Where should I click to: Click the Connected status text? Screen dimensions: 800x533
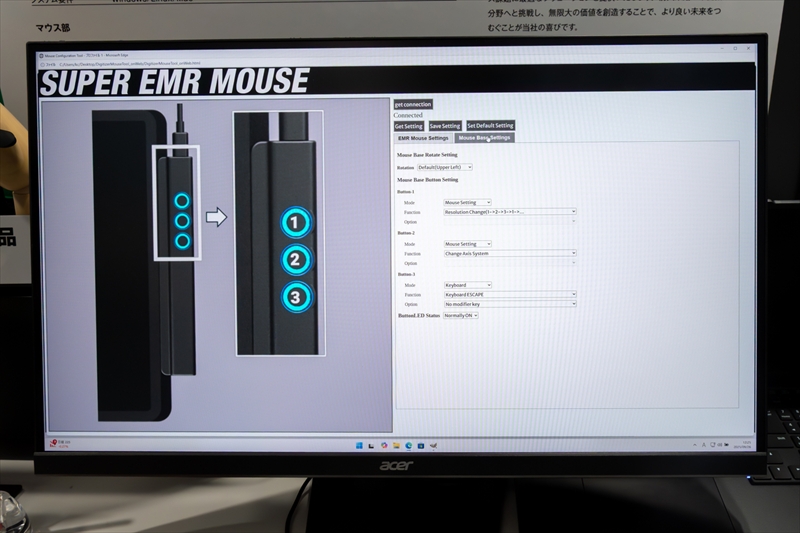pos(408,115)
